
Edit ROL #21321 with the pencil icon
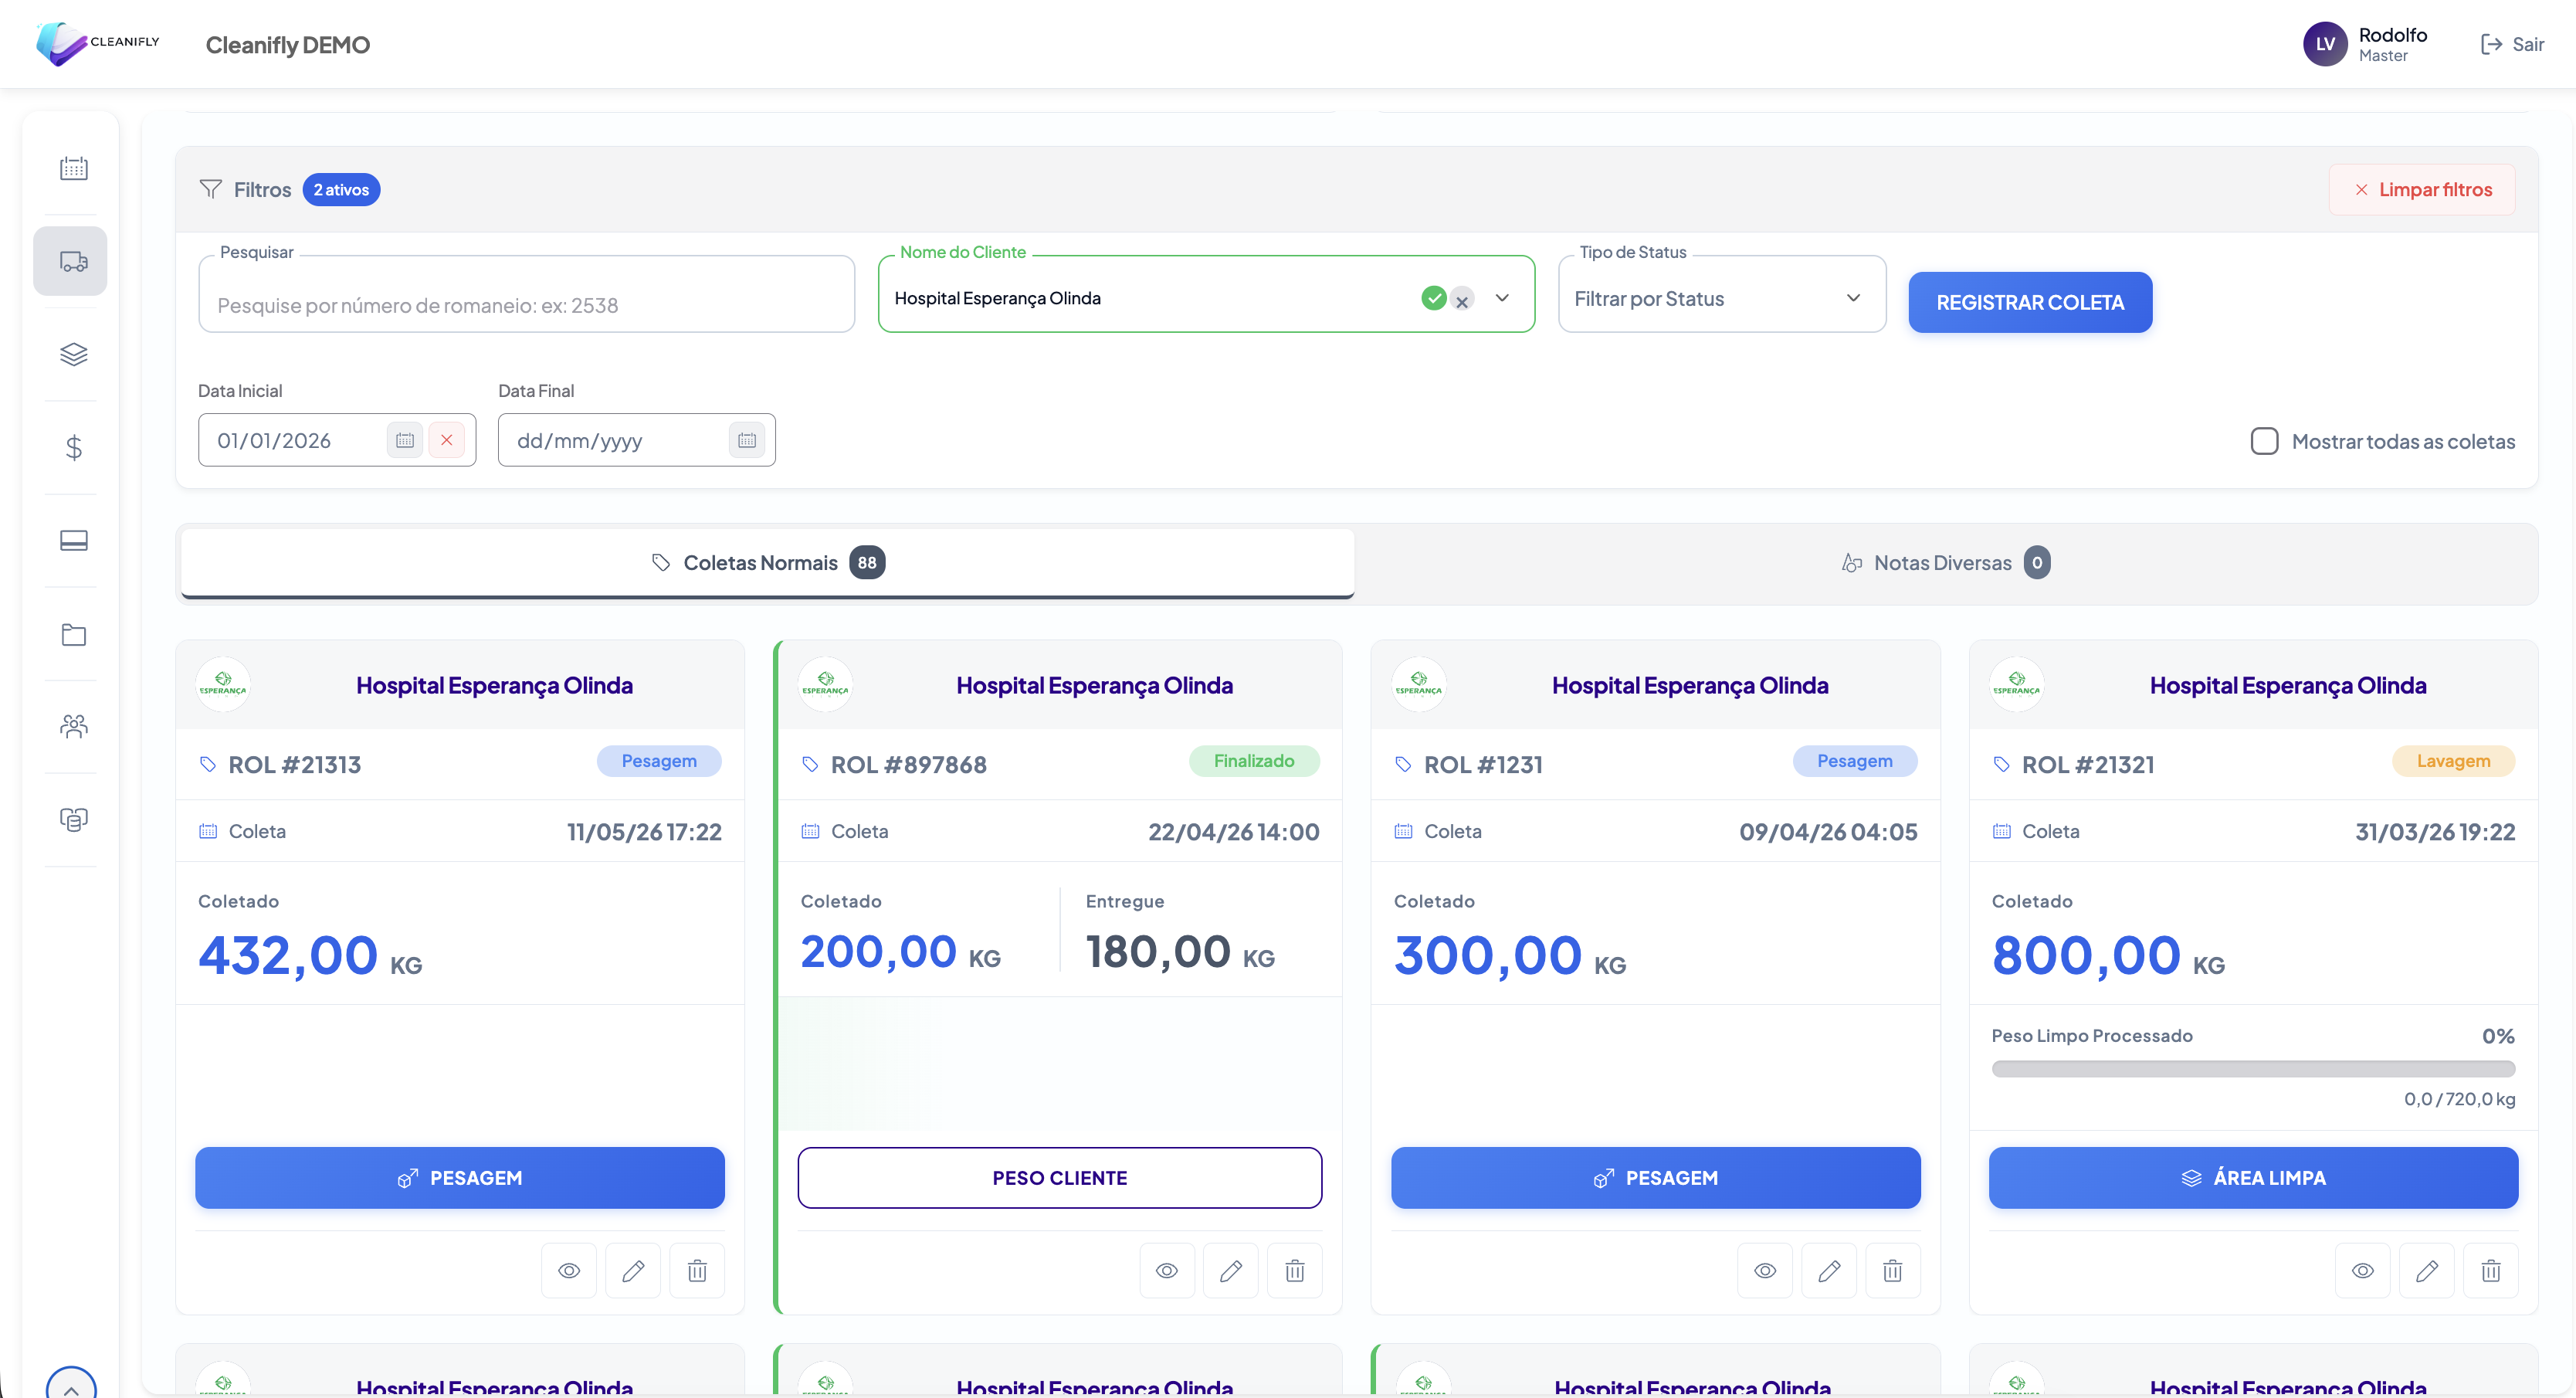pyautogui.click(x=2426, y=1270)
